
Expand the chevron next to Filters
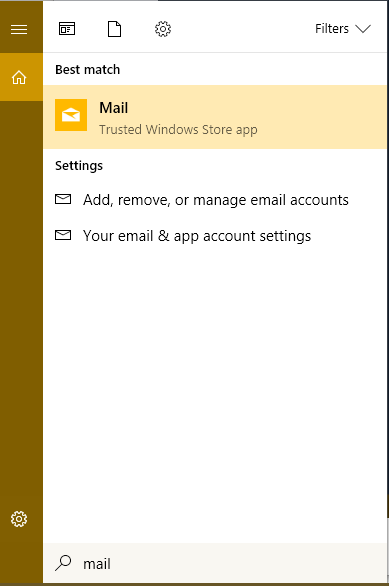point(363,29)
